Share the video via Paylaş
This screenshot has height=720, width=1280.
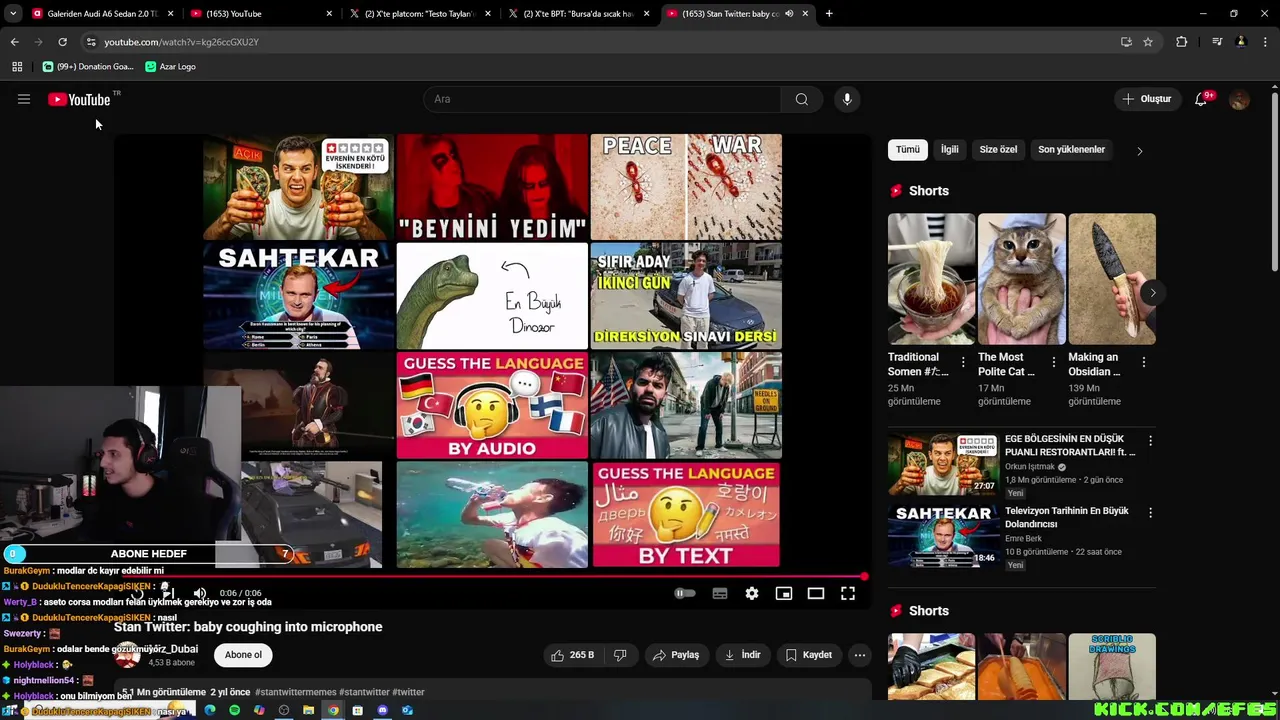coord(675,655)
